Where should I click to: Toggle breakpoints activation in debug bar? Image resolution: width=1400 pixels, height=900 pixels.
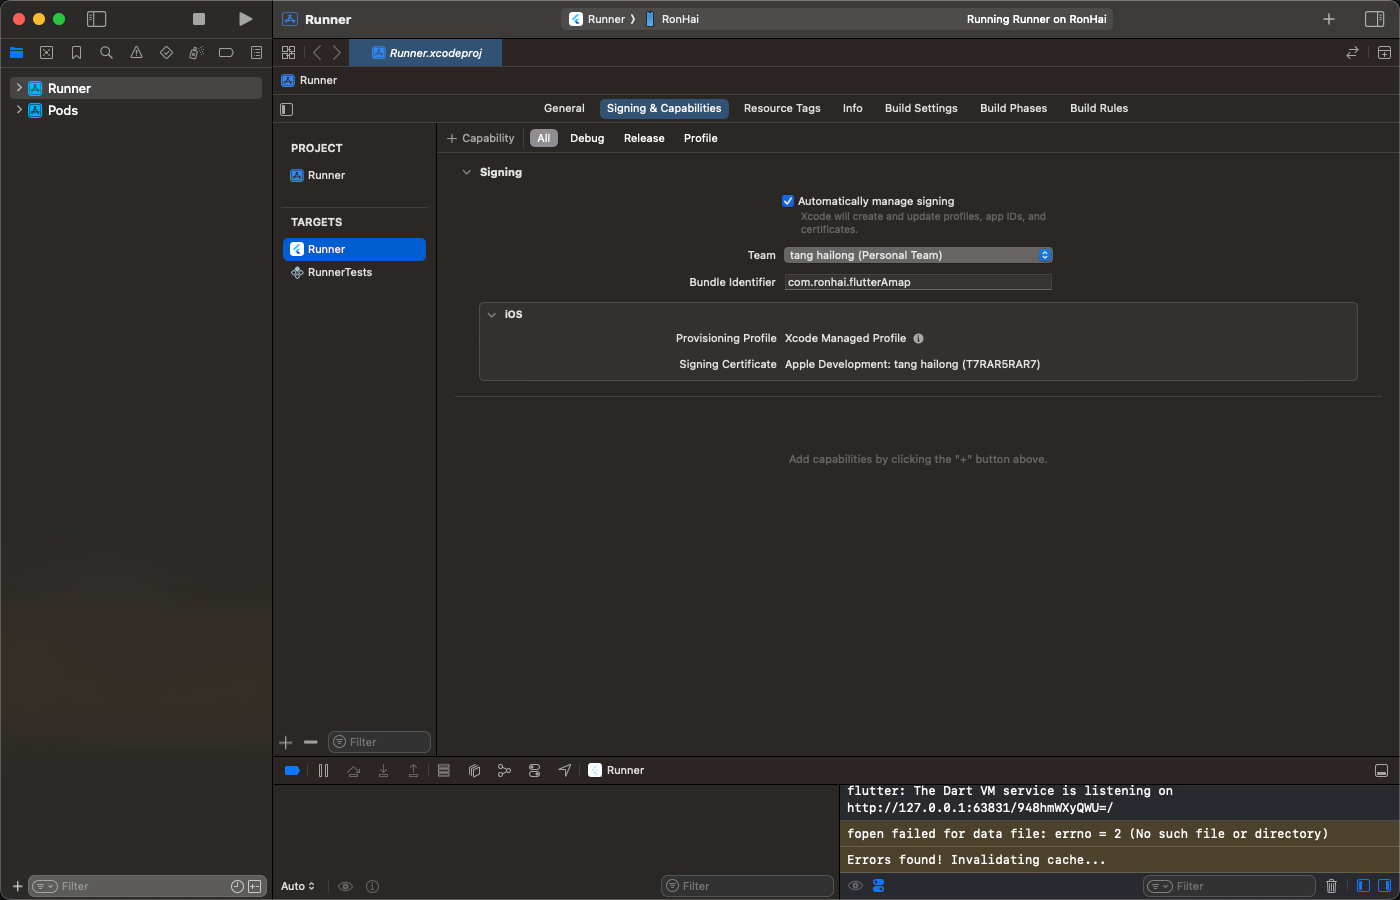click(x=292, y=770)
